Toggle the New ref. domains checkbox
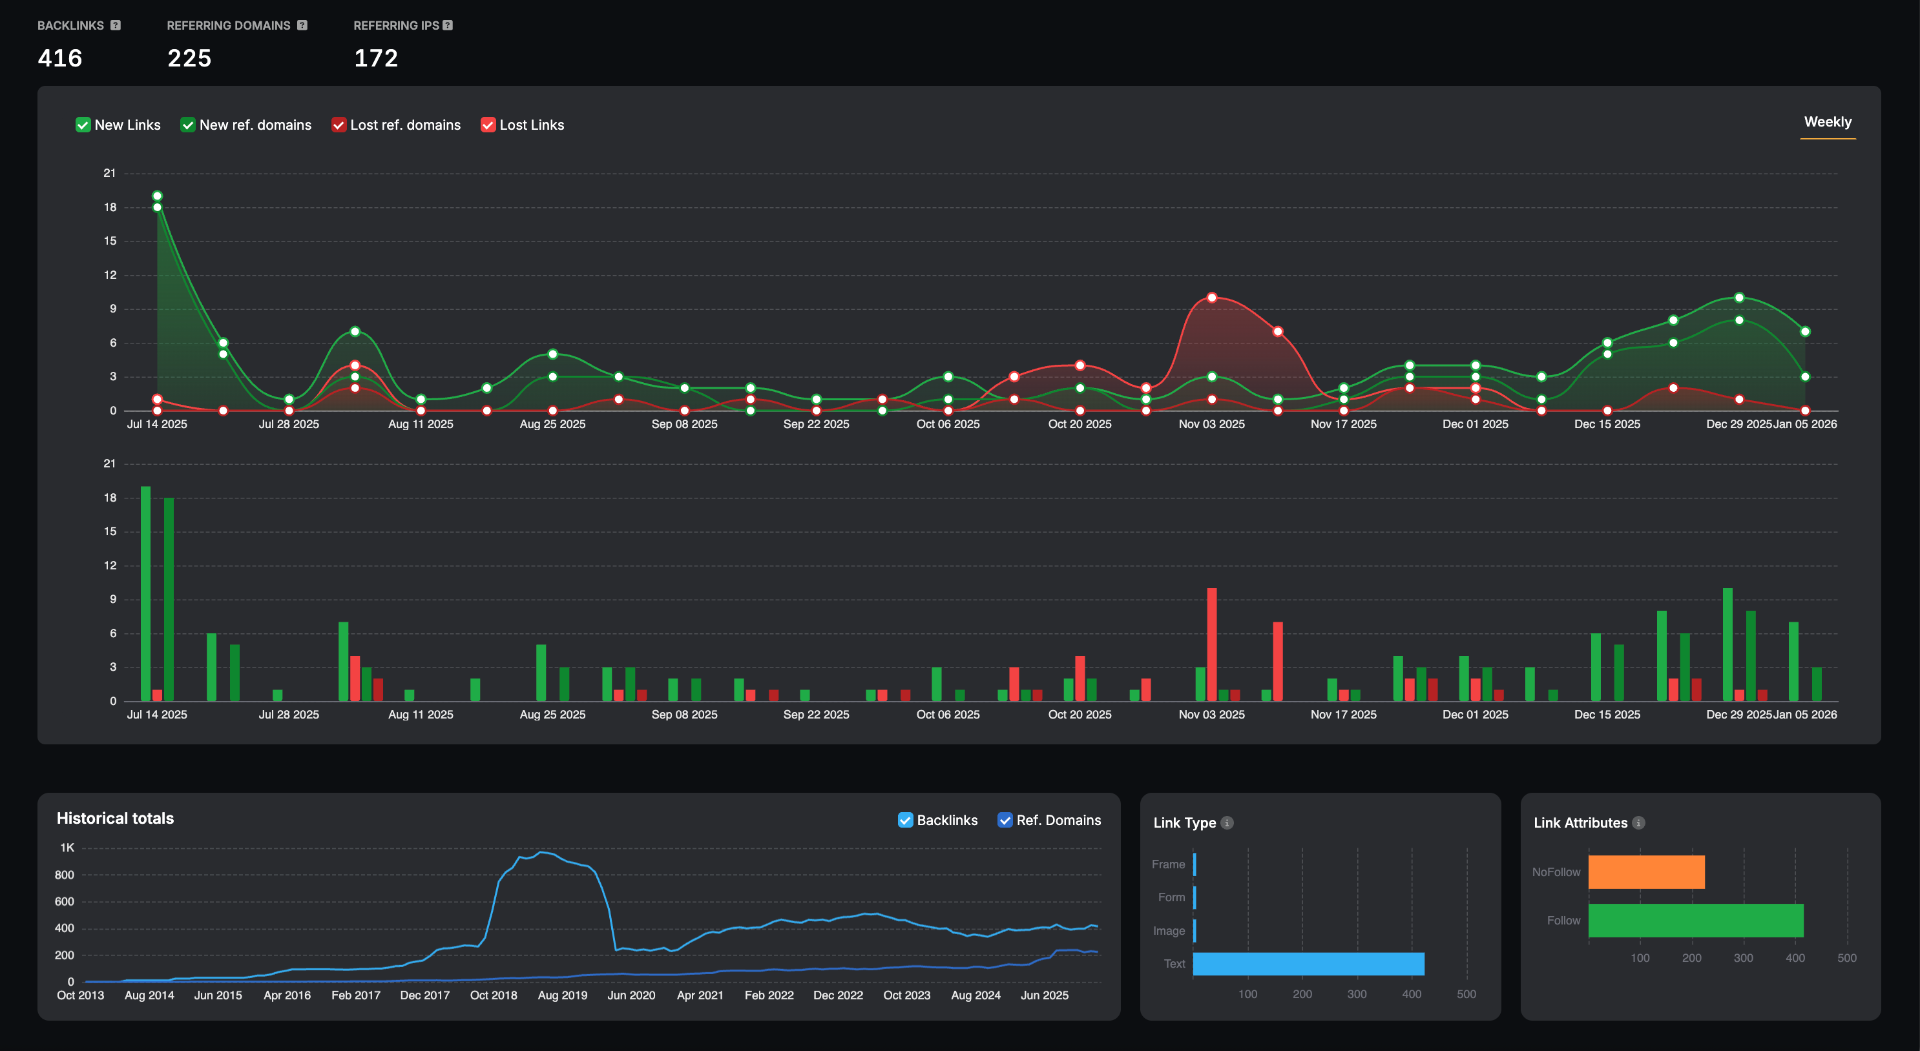 pyautogui.click(x=188, y=125)
